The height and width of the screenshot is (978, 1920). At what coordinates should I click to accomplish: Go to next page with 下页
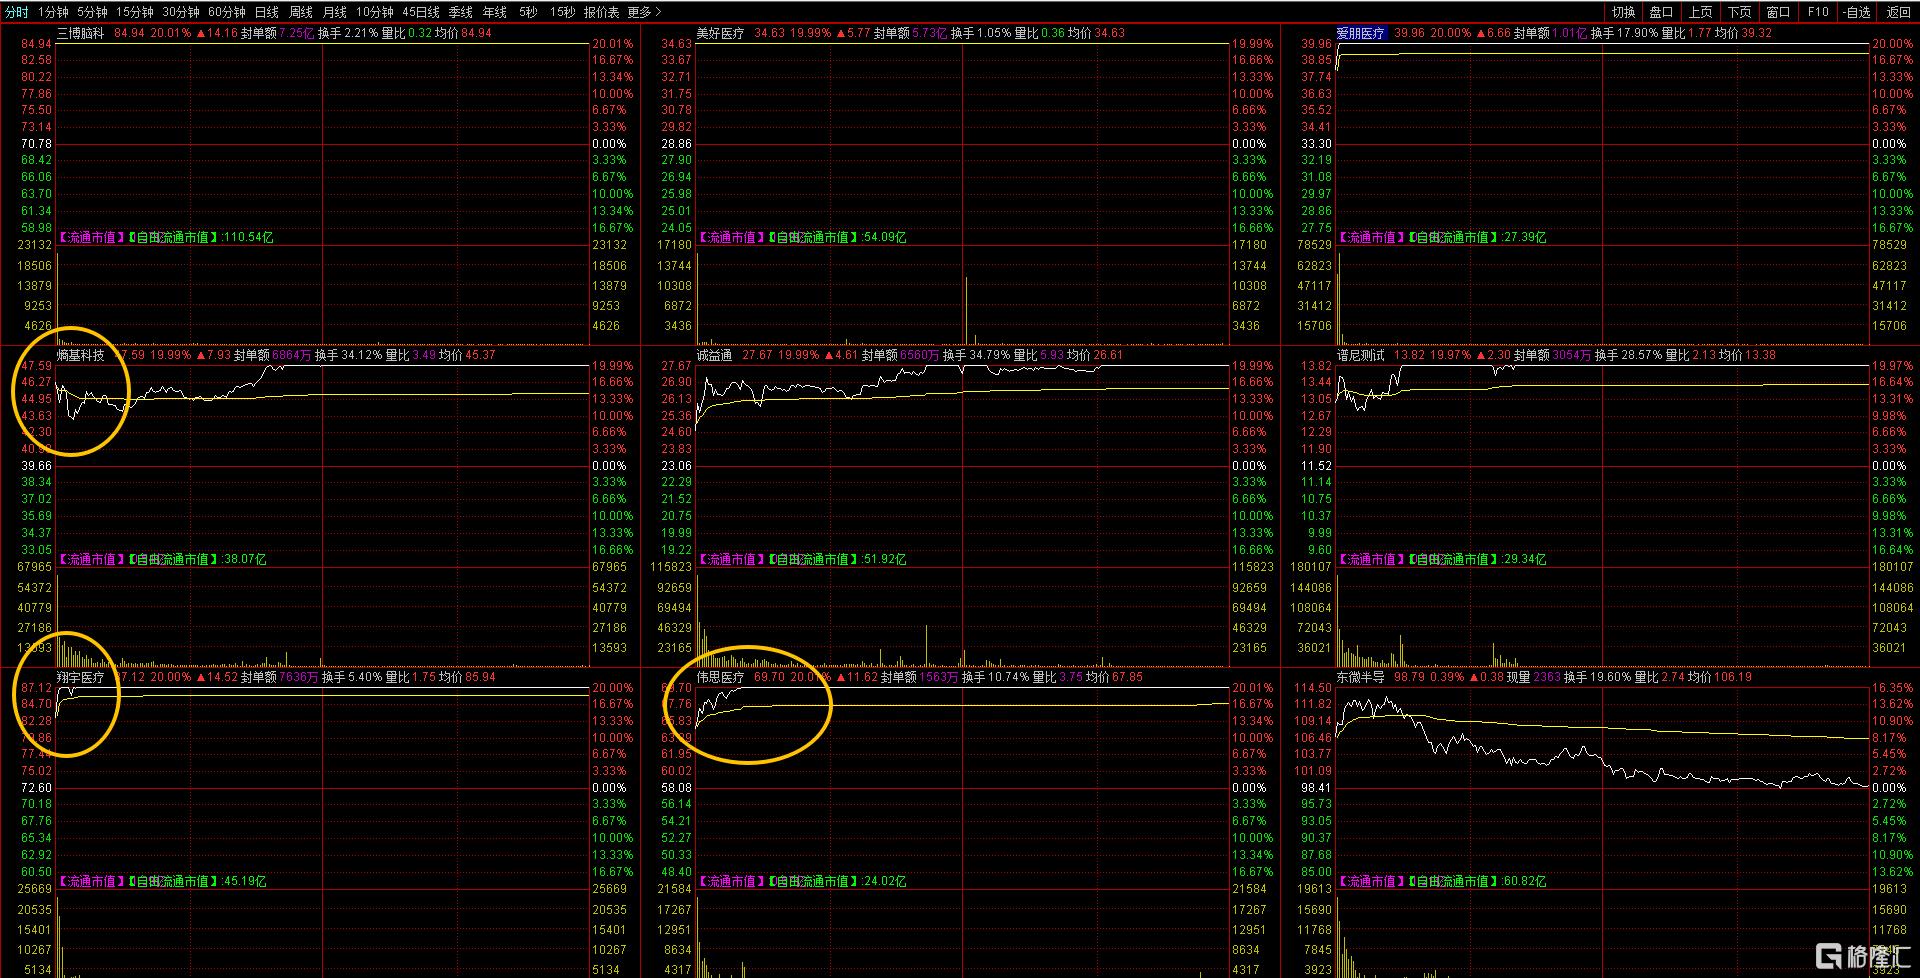1740,12
